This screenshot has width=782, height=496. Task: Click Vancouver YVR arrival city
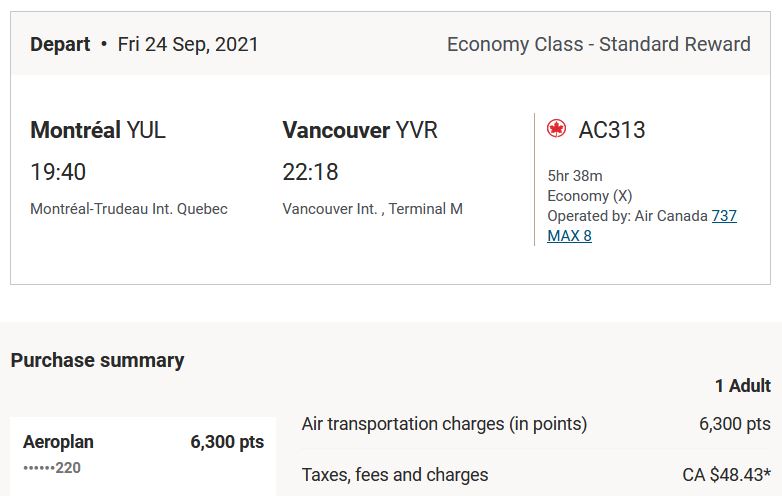point(360,130)
